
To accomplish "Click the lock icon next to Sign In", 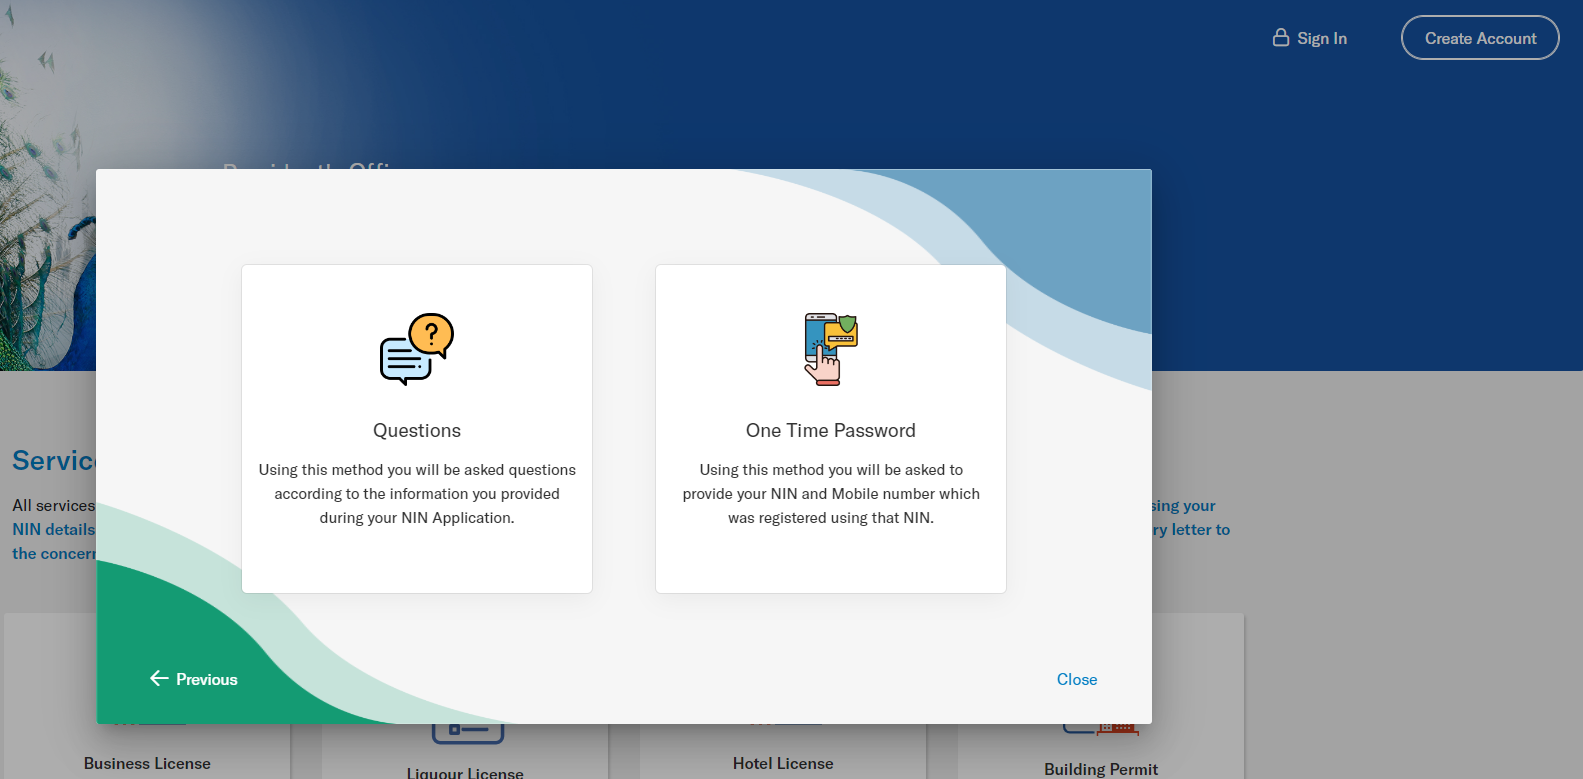I will (1280, 38).
